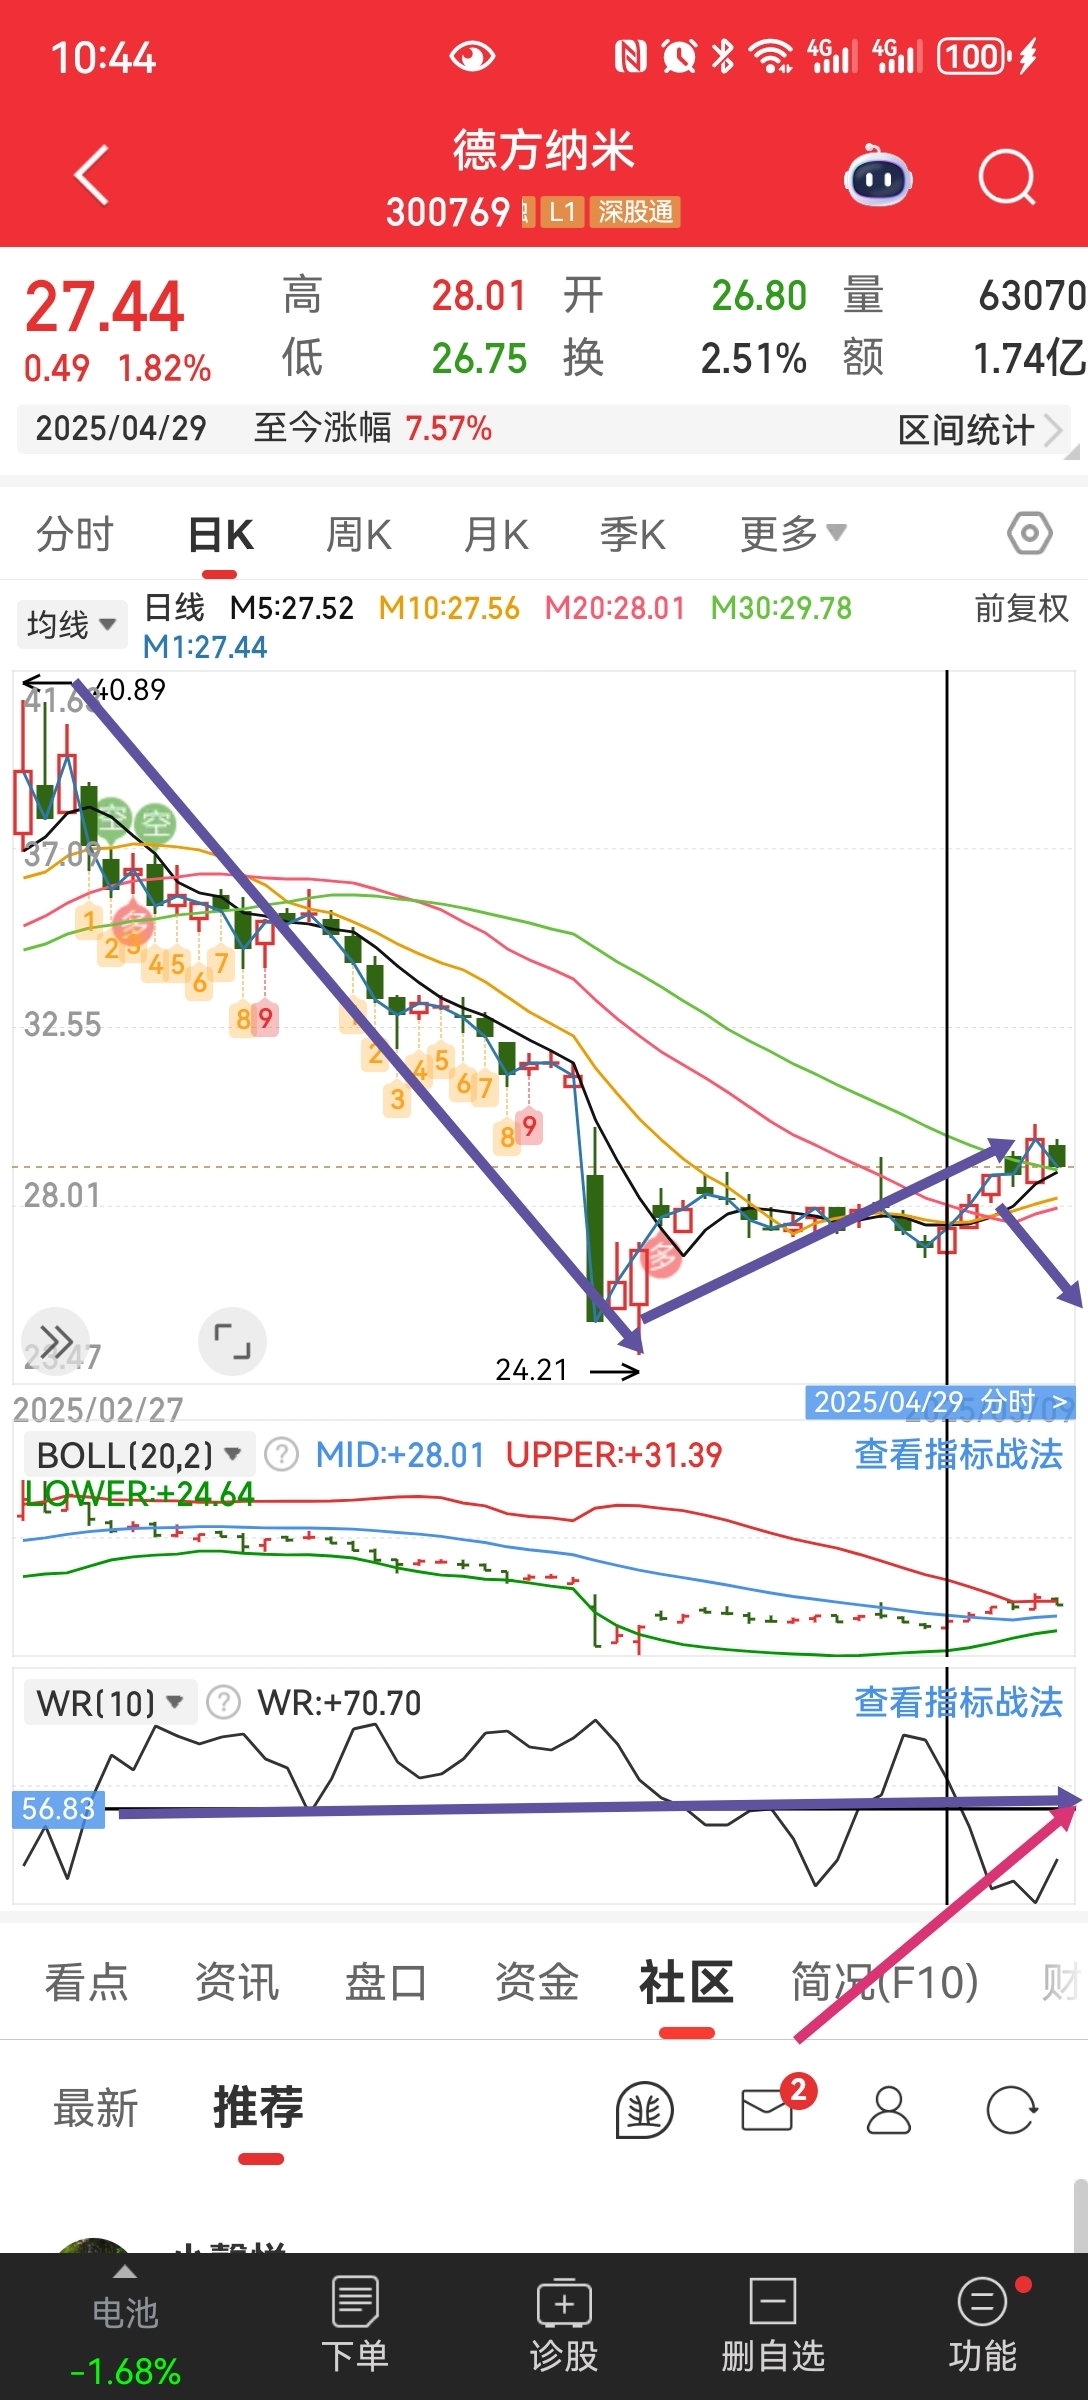The height and width of the screenshot is (2400, 1088).
Task: Tap the L1 level badge
Action: 562,212
